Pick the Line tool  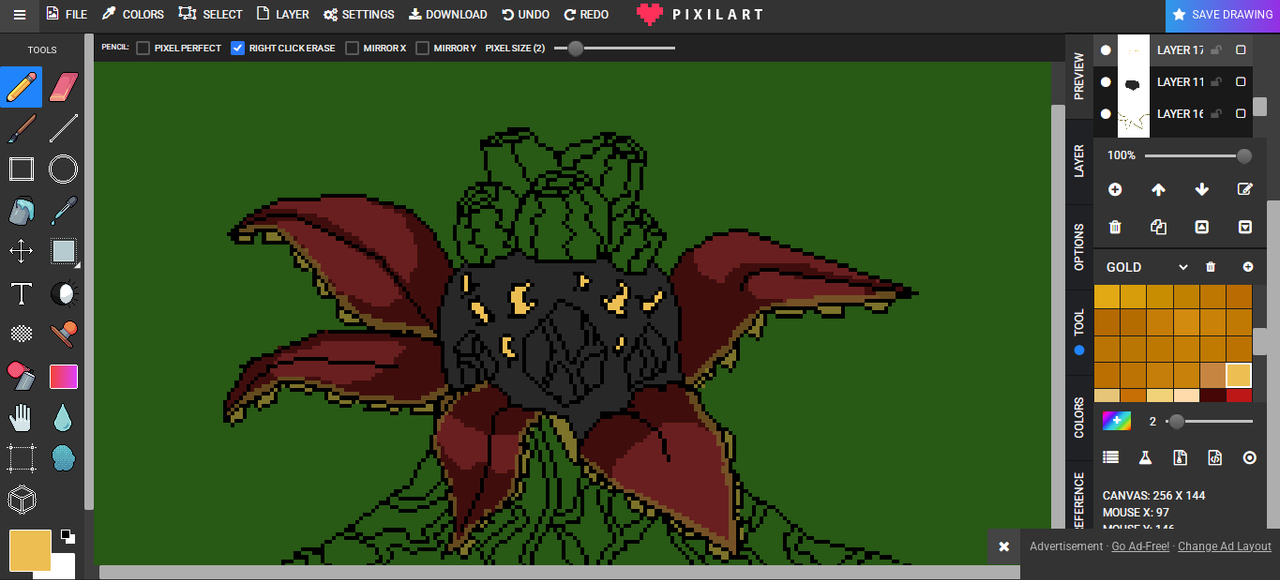(63, 128)
